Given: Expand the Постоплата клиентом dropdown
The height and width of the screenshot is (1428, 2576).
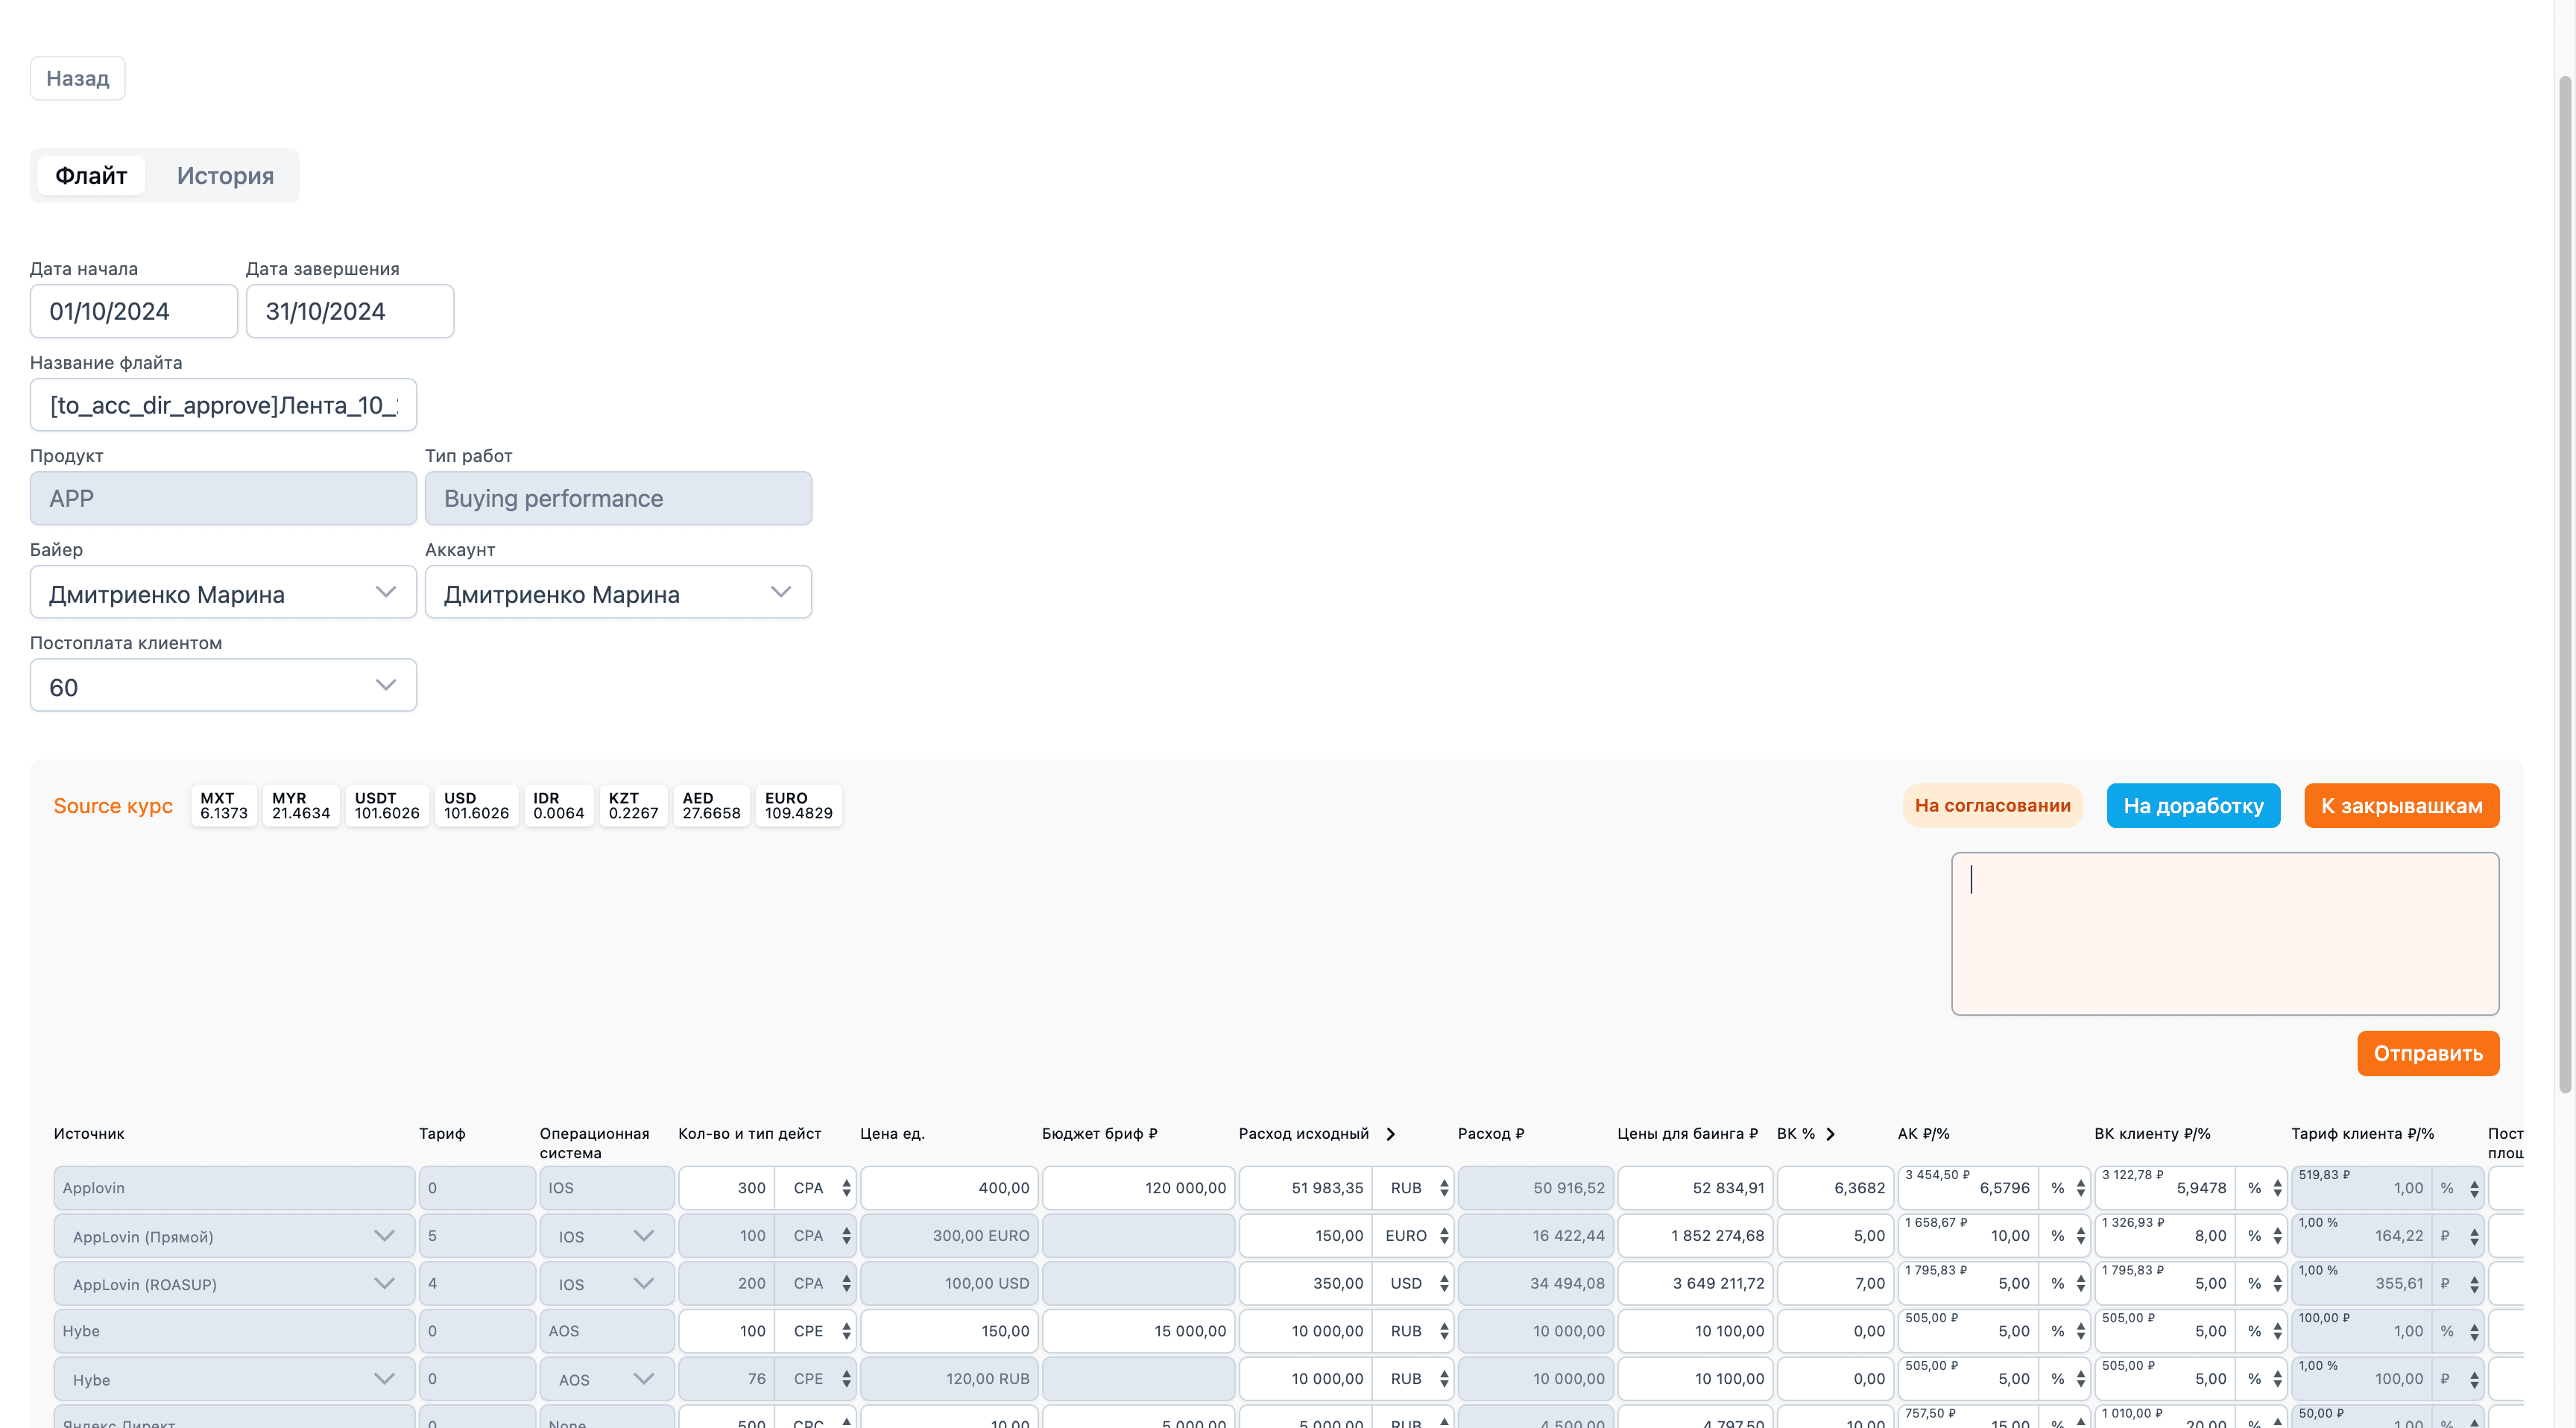Looking at the screenshot, I should coord(223,686).
